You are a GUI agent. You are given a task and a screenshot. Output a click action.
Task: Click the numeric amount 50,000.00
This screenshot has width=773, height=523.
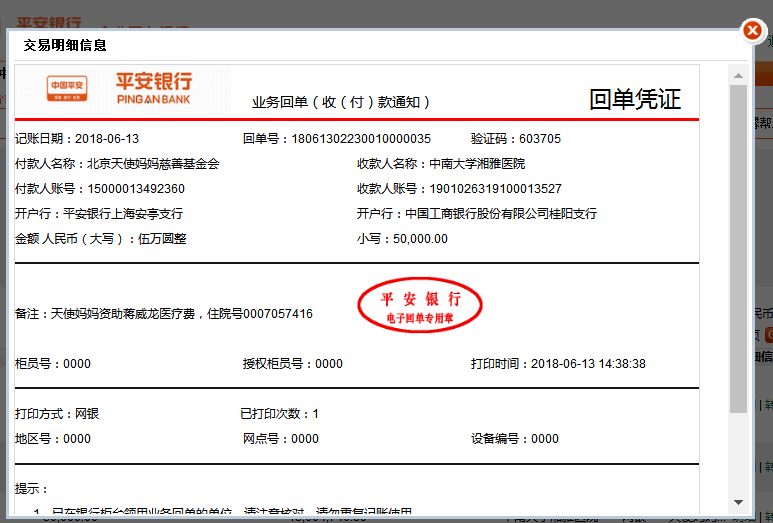coord(421,239)
